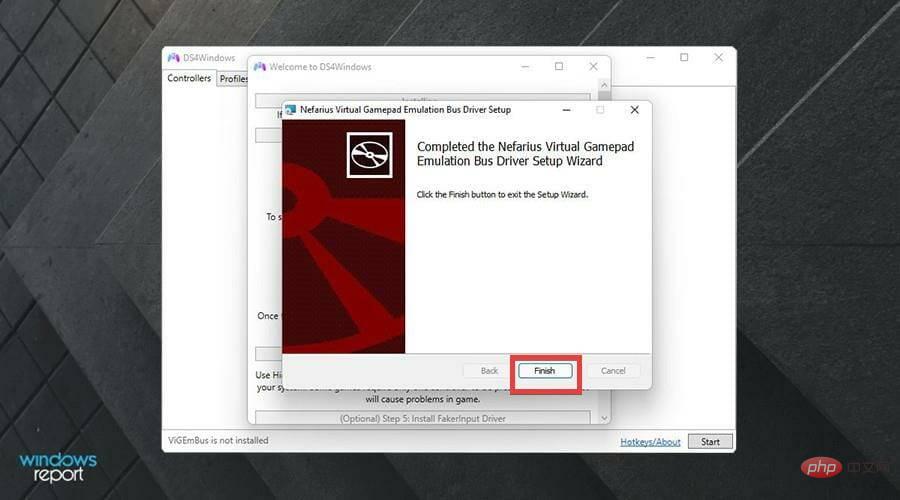Open the Profiles tab
The image size is (900, 500).
pos(233,79)
